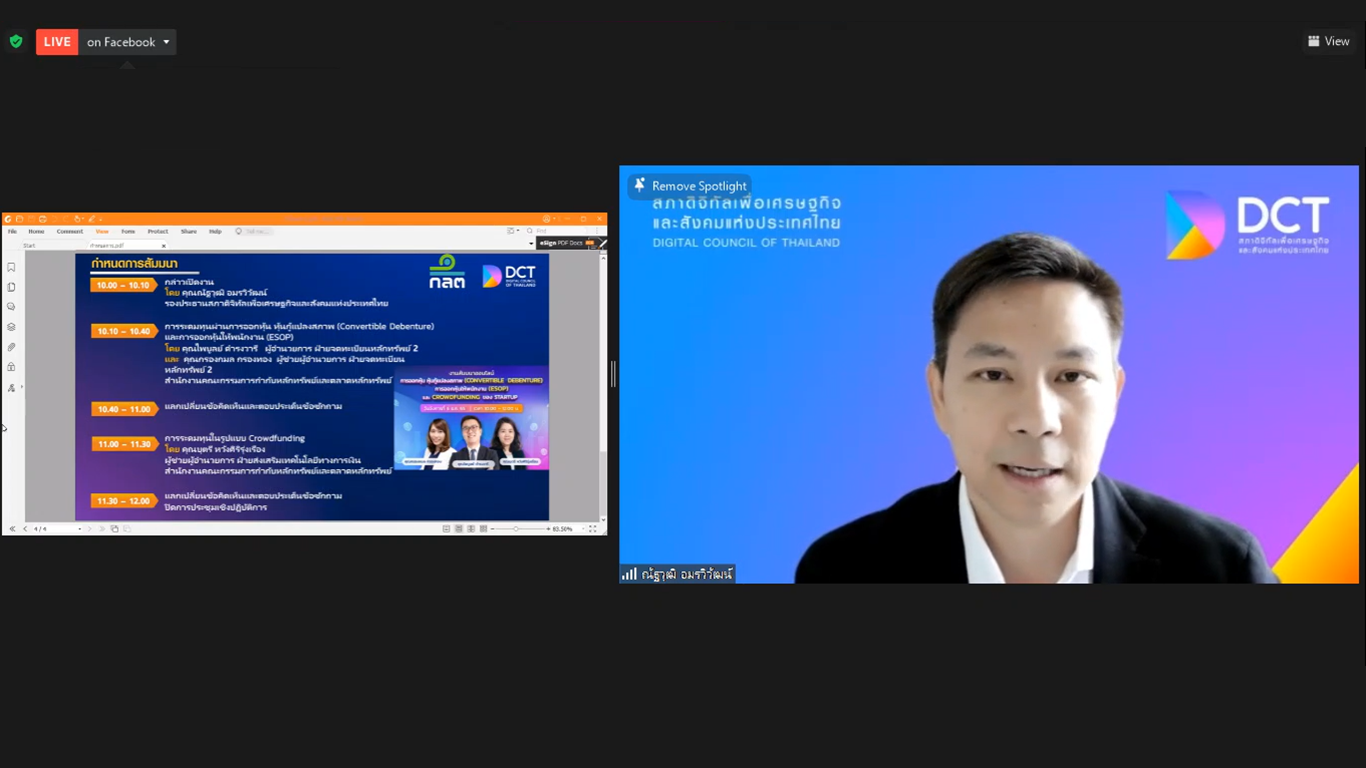Click the green encryption shield icon

[15, 41]
